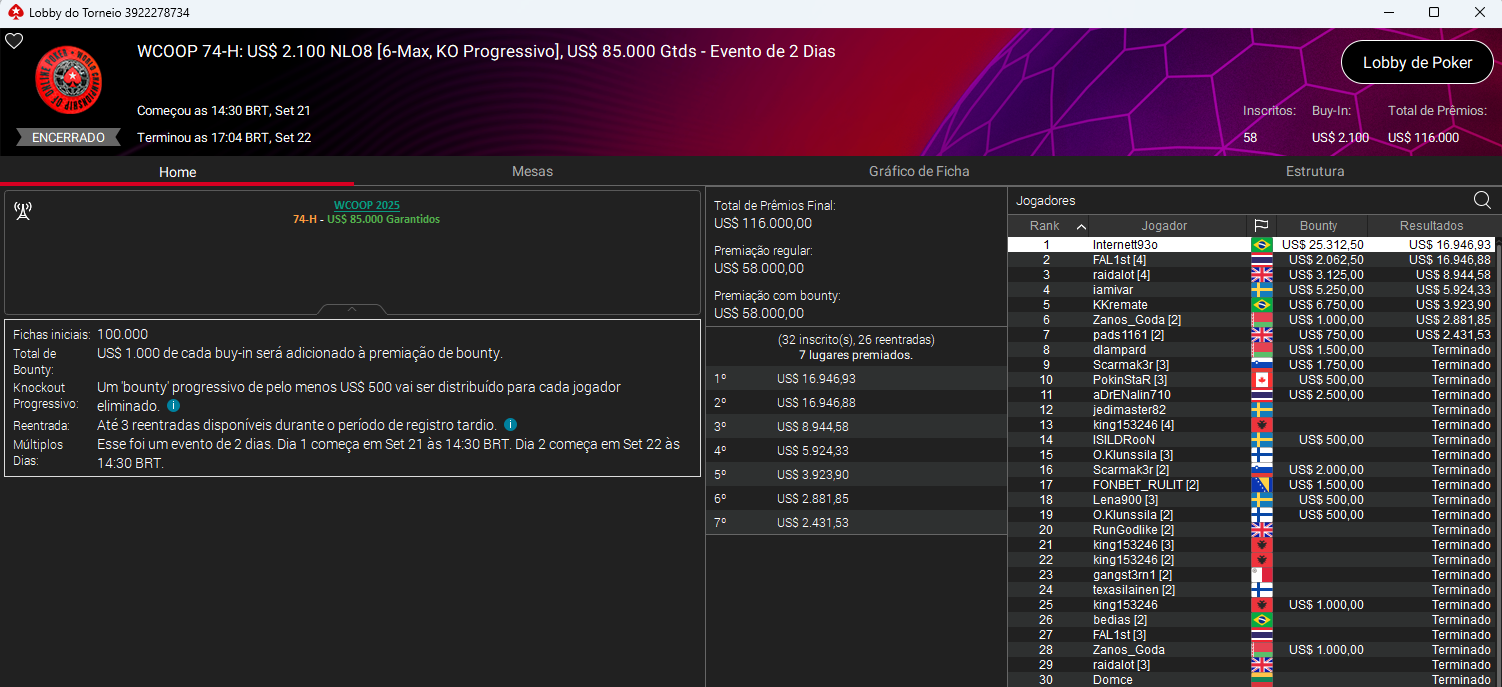The width and height of the screenshot is (1502, 687).
Task: Click 5º place prize US$ 3.923,90
Action: (813, 475)
